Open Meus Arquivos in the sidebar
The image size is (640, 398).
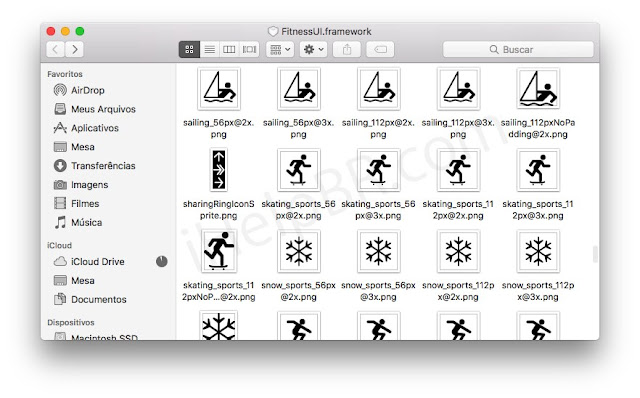94,109
